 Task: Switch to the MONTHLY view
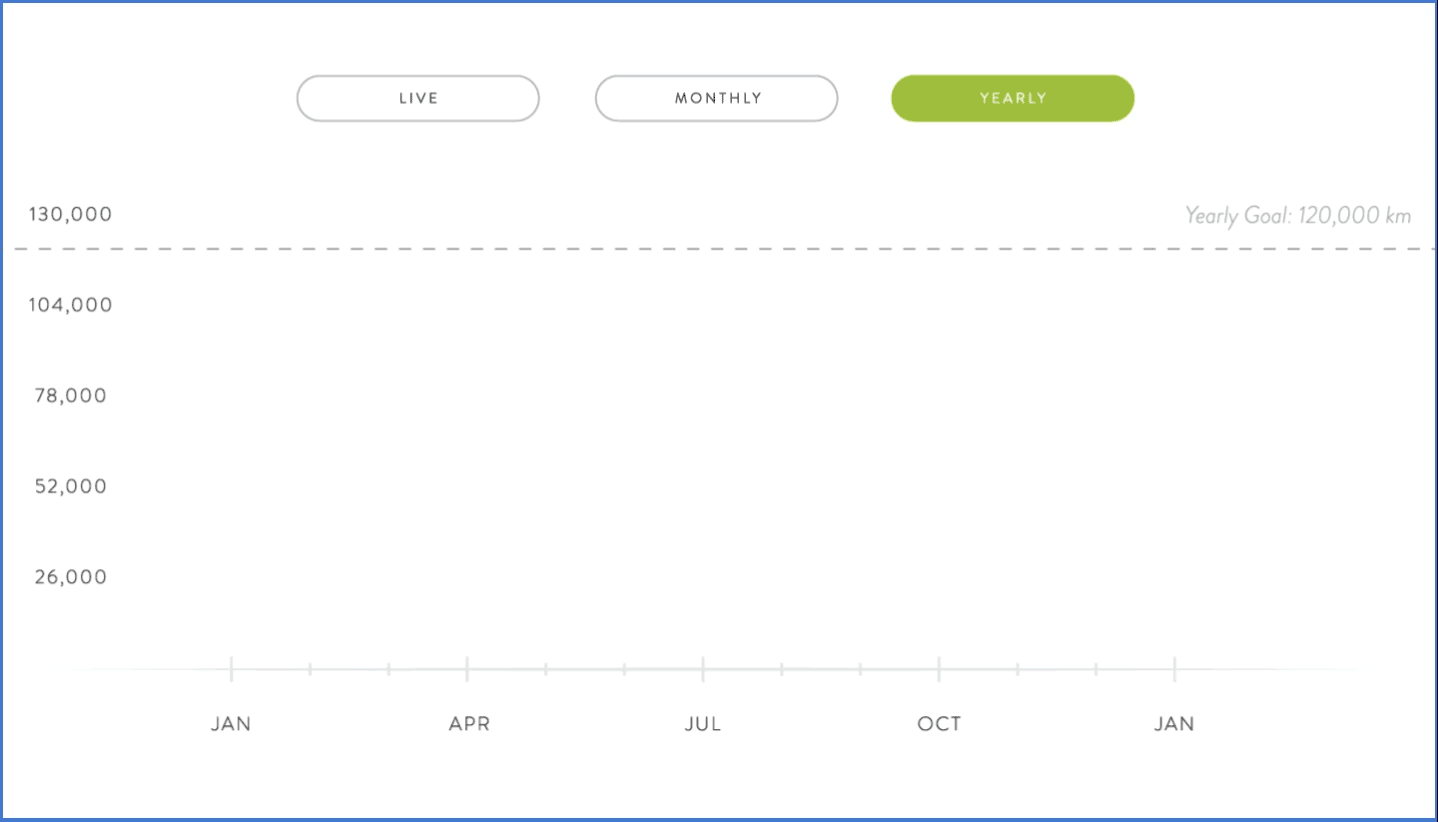(717, 98)
